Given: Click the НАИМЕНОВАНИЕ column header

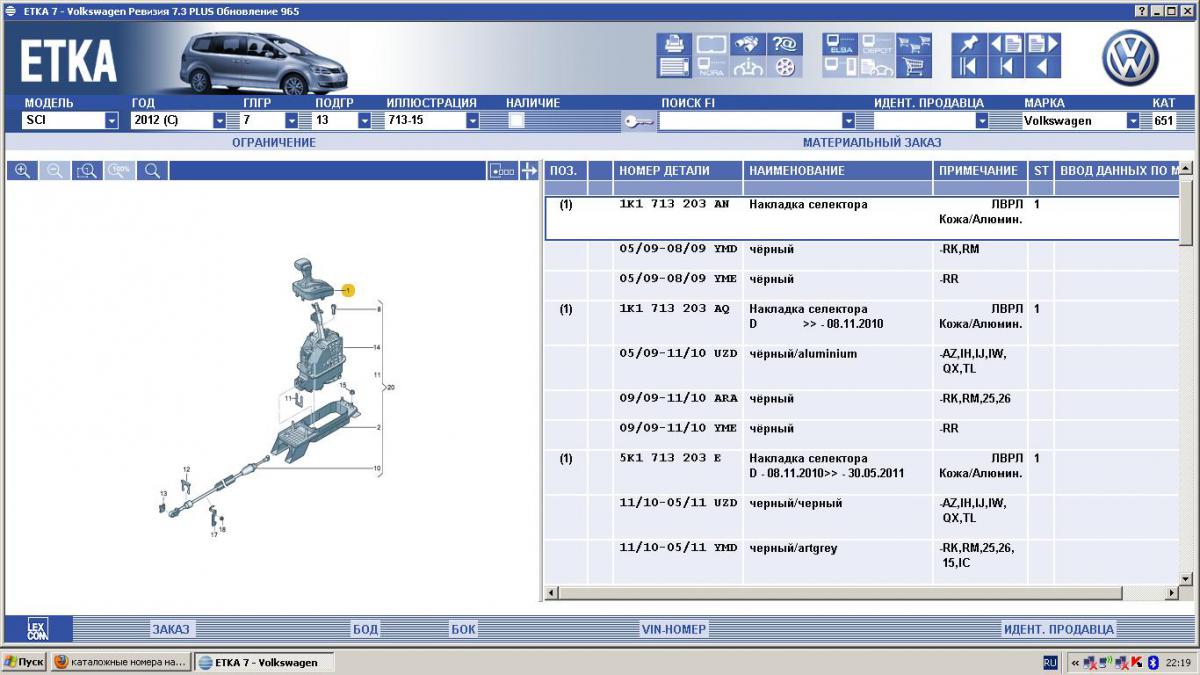Looking at the screenshot, I should tap(839, 171).
